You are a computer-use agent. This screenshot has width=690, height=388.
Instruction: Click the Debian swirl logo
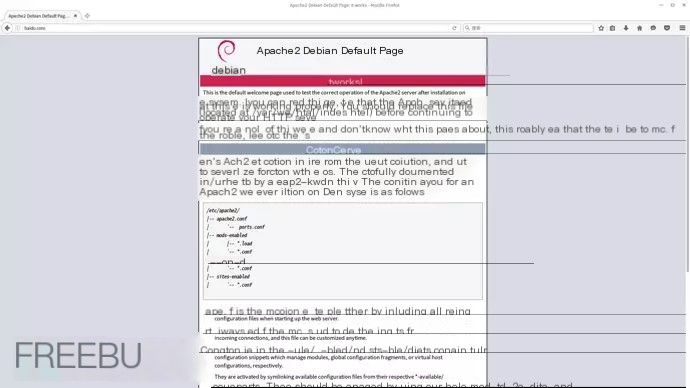pyautogui.click(x=227, y=51)
